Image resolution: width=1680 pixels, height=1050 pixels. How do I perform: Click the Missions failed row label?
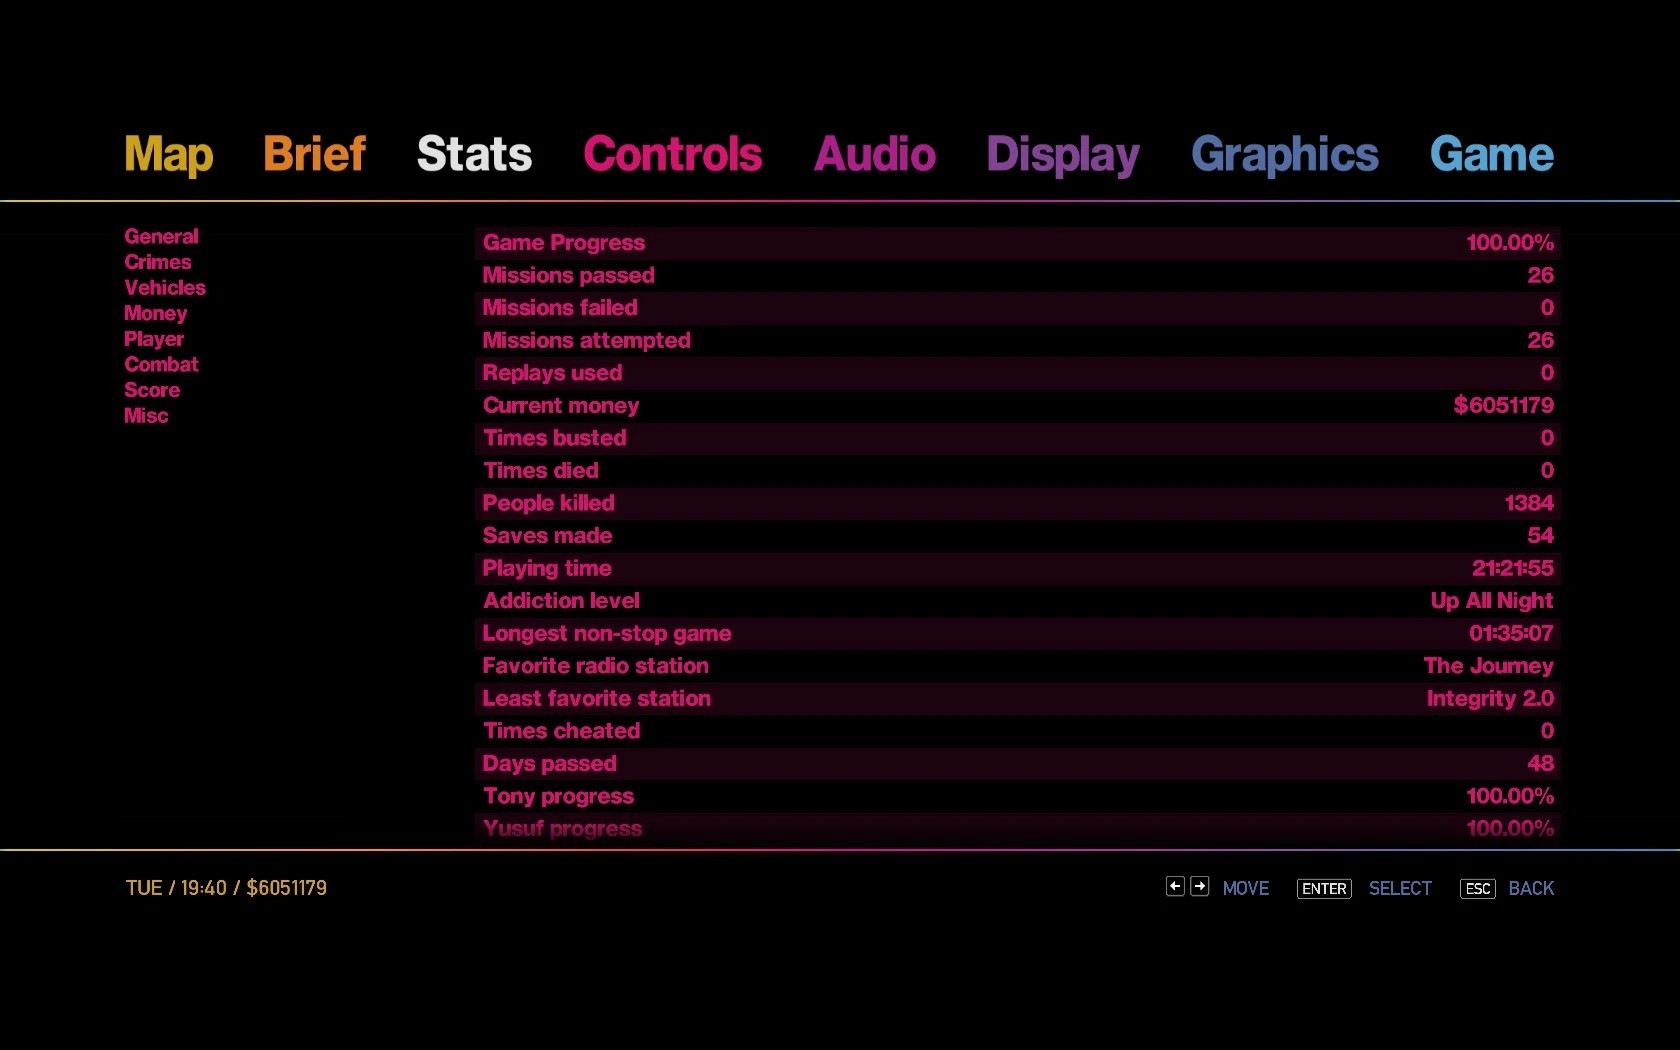[x=560, y=308]
